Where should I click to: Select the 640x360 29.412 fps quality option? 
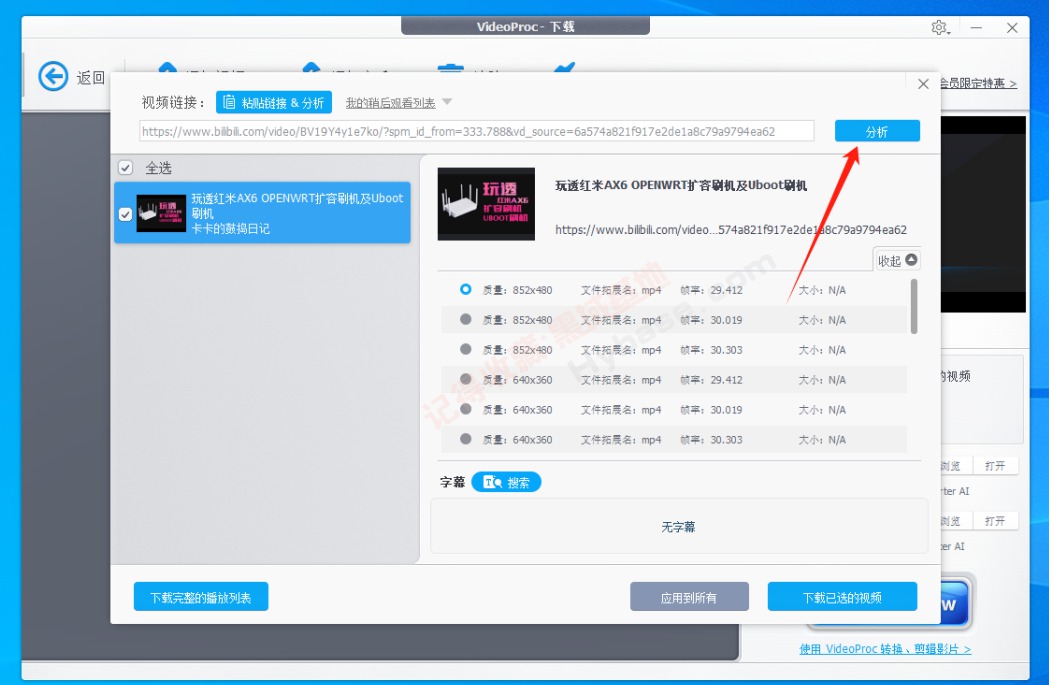point(466,379)
